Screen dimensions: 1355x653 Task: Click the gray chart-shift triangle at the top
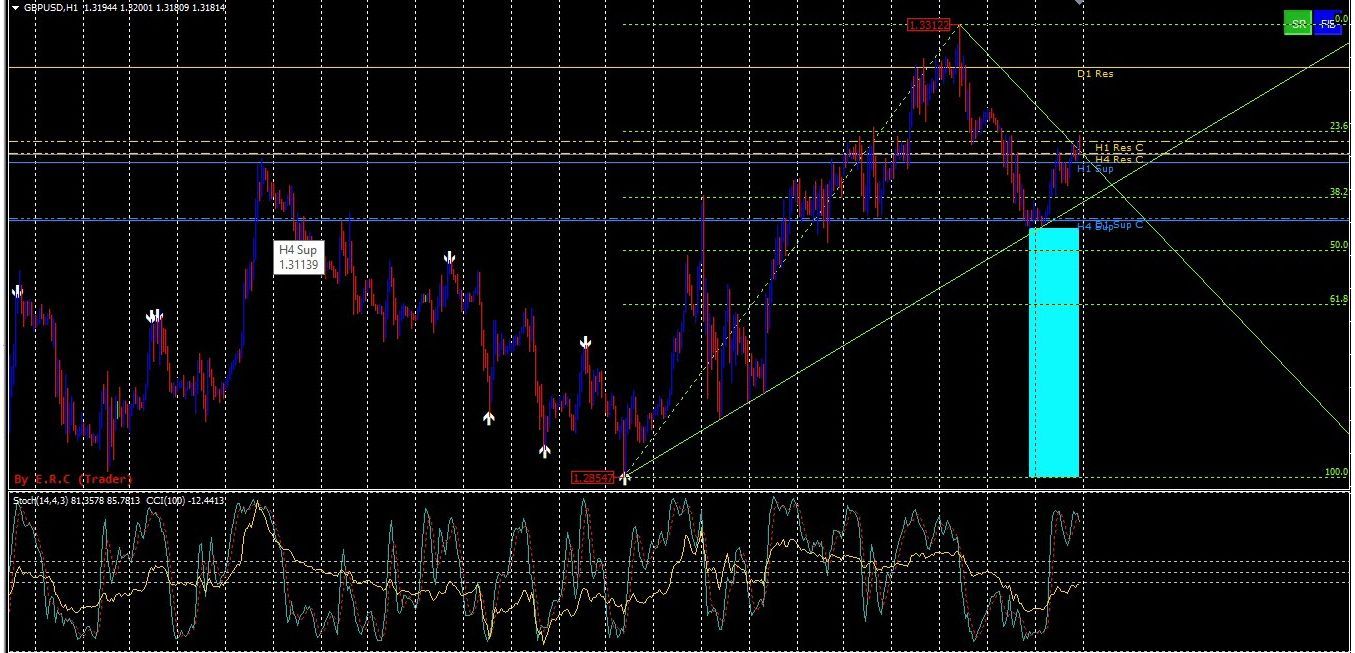(1078, 4)
